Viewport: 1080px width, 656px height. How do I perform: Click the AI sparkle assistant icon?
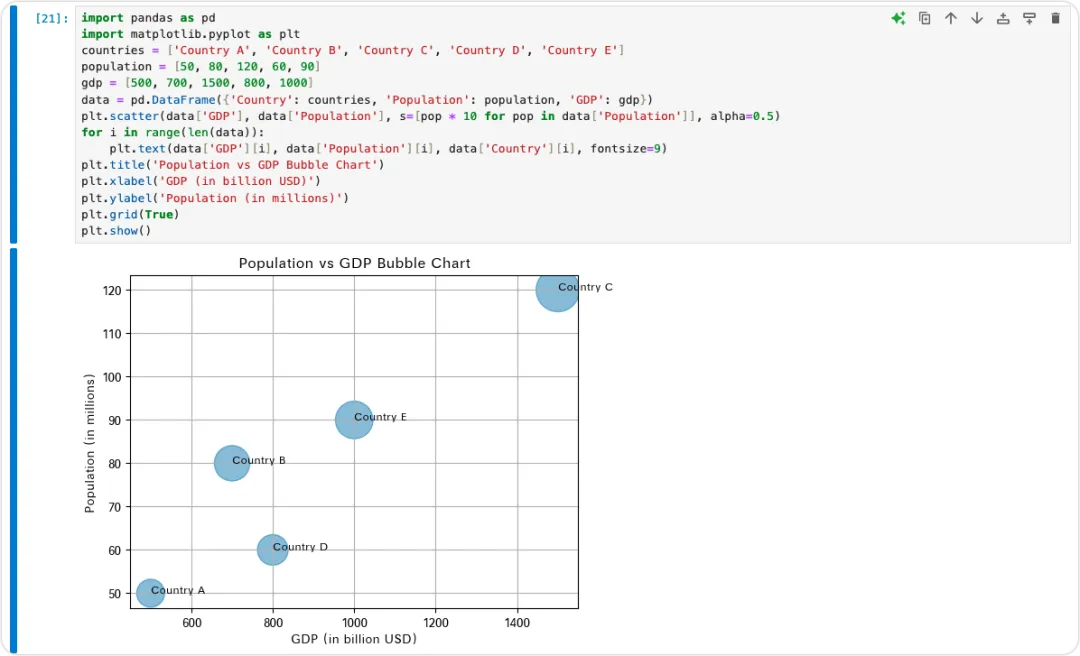tap(898, 19)
